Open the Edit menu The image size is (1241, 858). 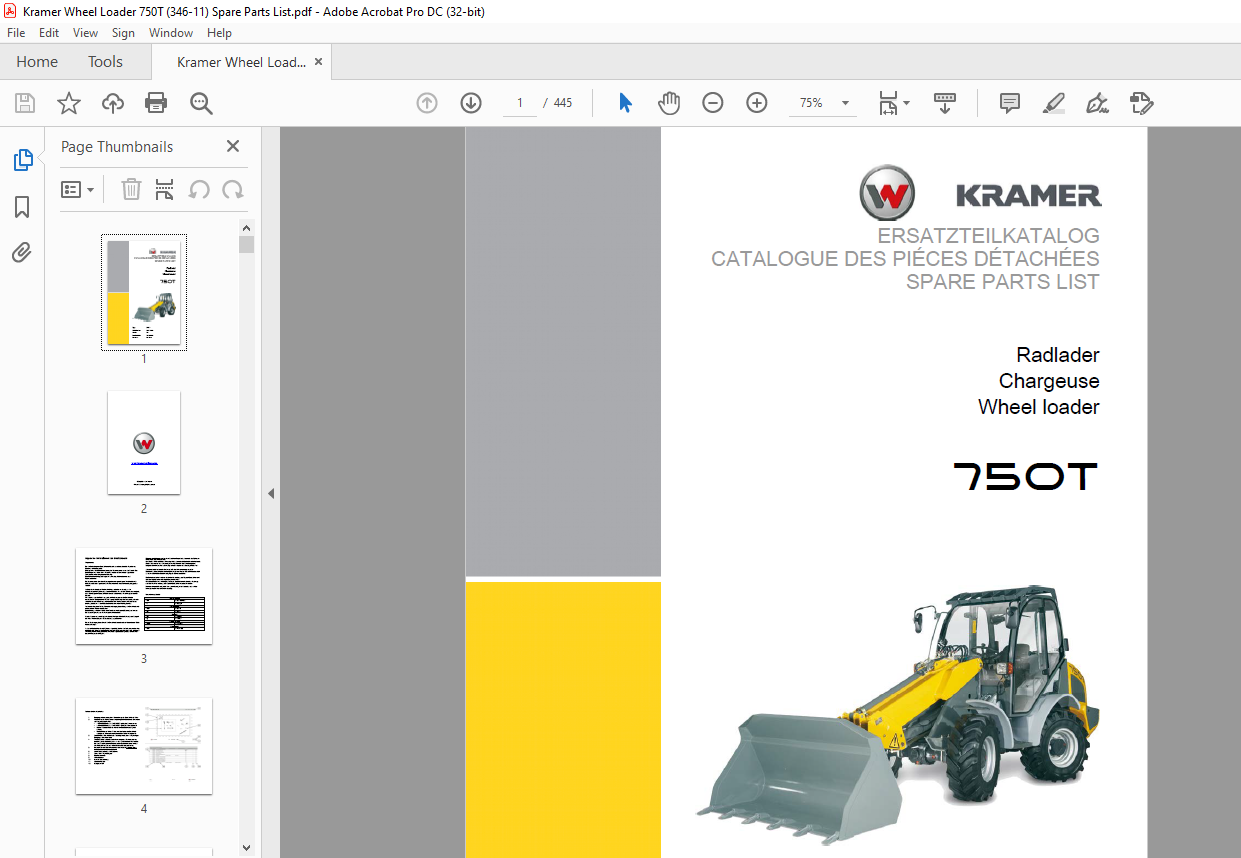[49, 33]
